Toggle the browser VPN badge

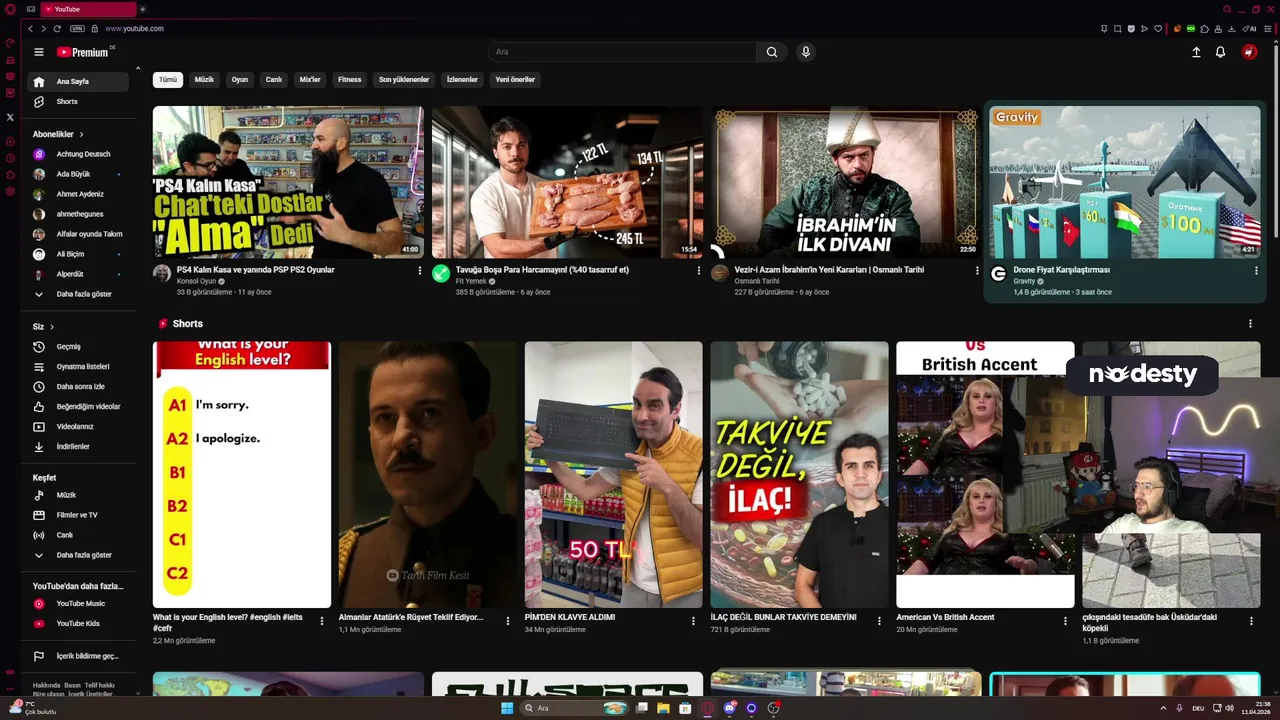click(x=77, y=28)
